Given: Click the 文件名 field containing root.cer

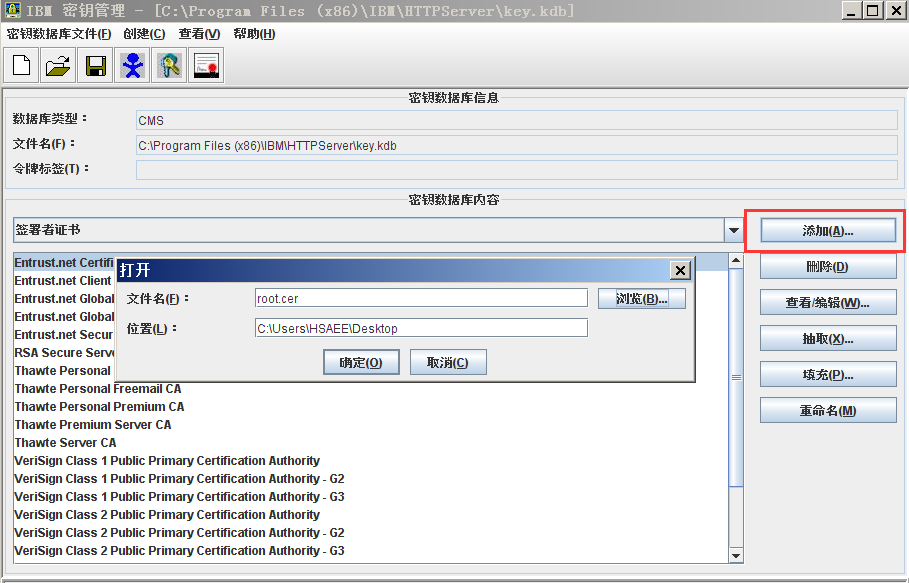Looking at the screenshot, I should 421,298.
